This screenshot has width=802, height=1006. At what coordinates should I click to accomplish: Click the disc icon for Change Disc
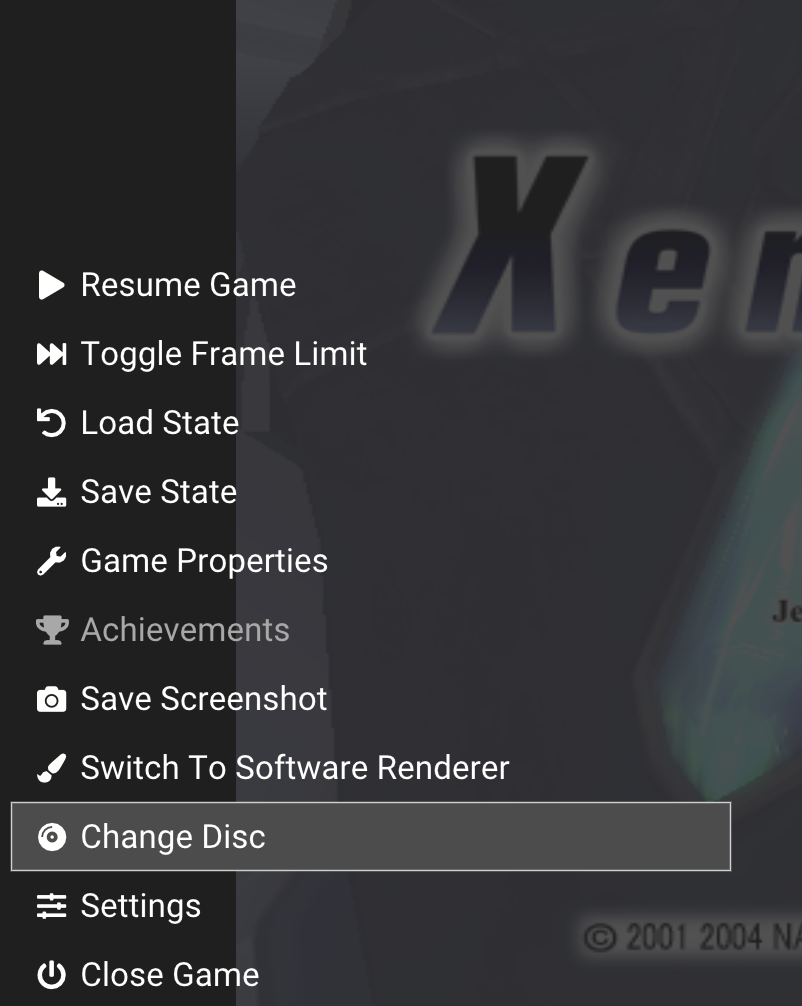51,837
